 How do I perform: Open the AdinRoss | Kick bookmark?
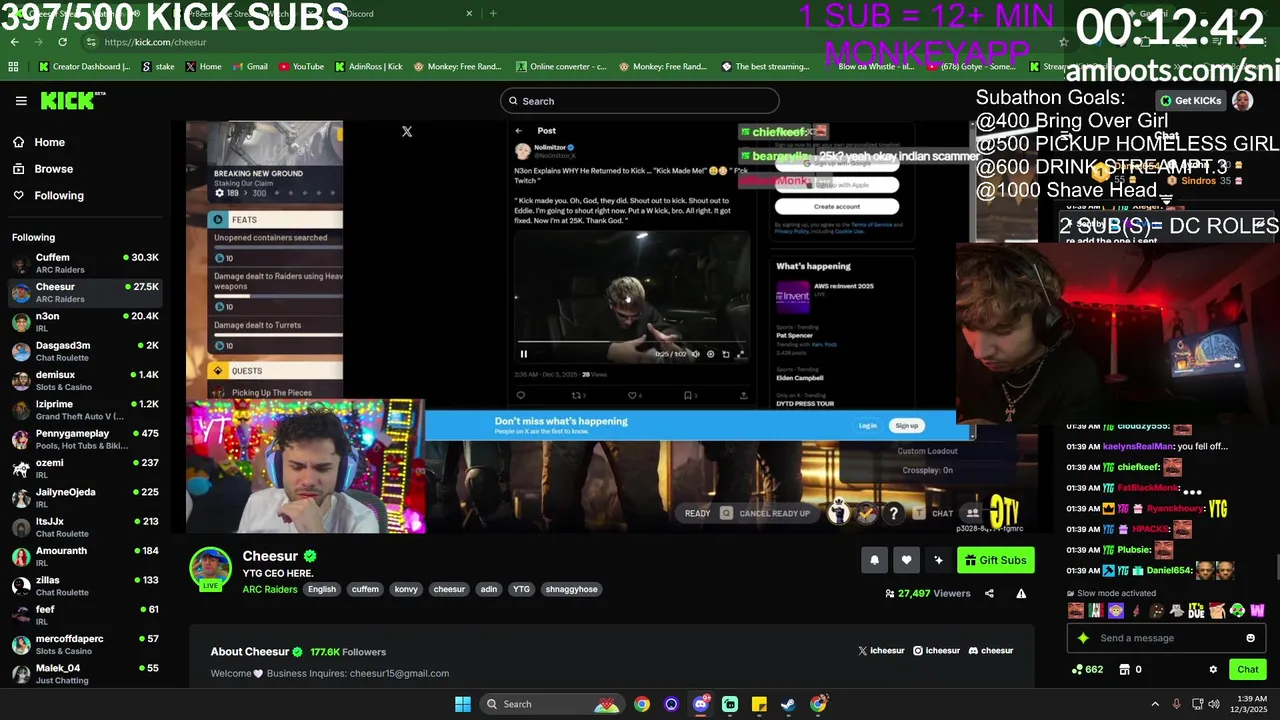click(368, 67)
